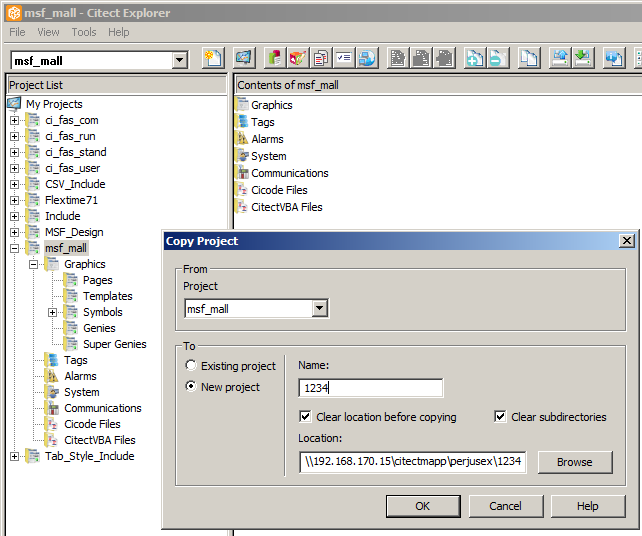Select Pages in the project tree

click(97, 280)
